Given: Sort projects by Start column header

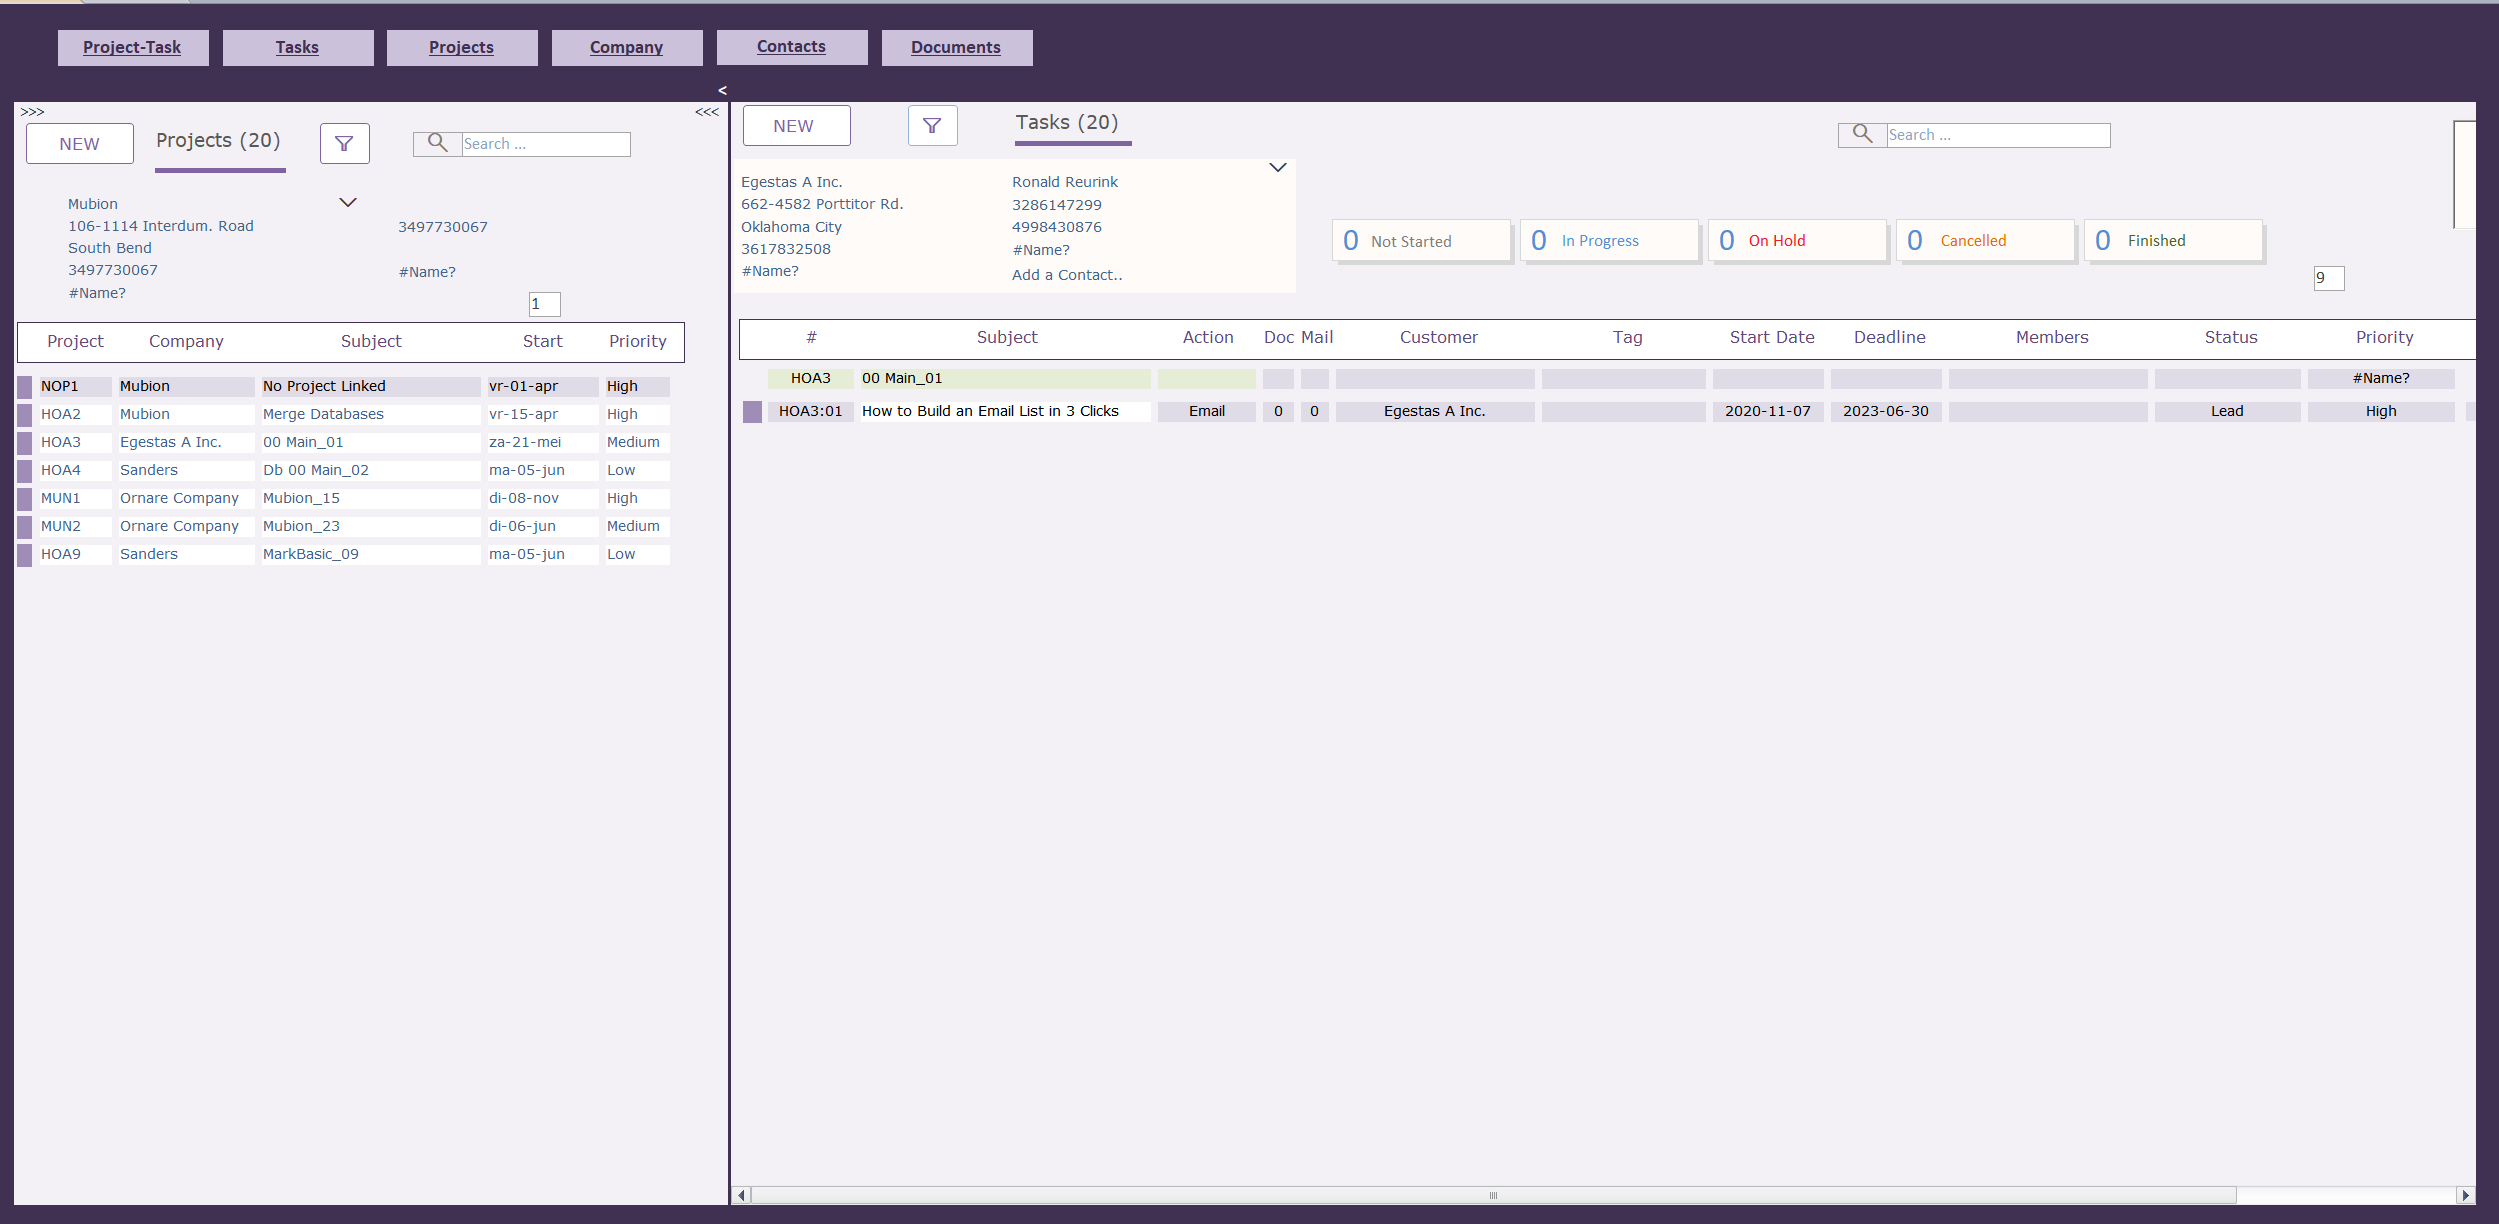Looking at the screenshot, I should pos(543,341).
